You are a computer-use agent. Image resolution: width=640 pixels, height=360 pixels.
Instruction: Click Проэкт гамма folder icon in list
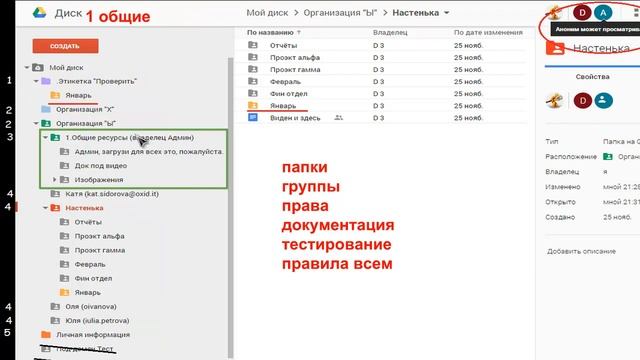click(x=253, y=69)
